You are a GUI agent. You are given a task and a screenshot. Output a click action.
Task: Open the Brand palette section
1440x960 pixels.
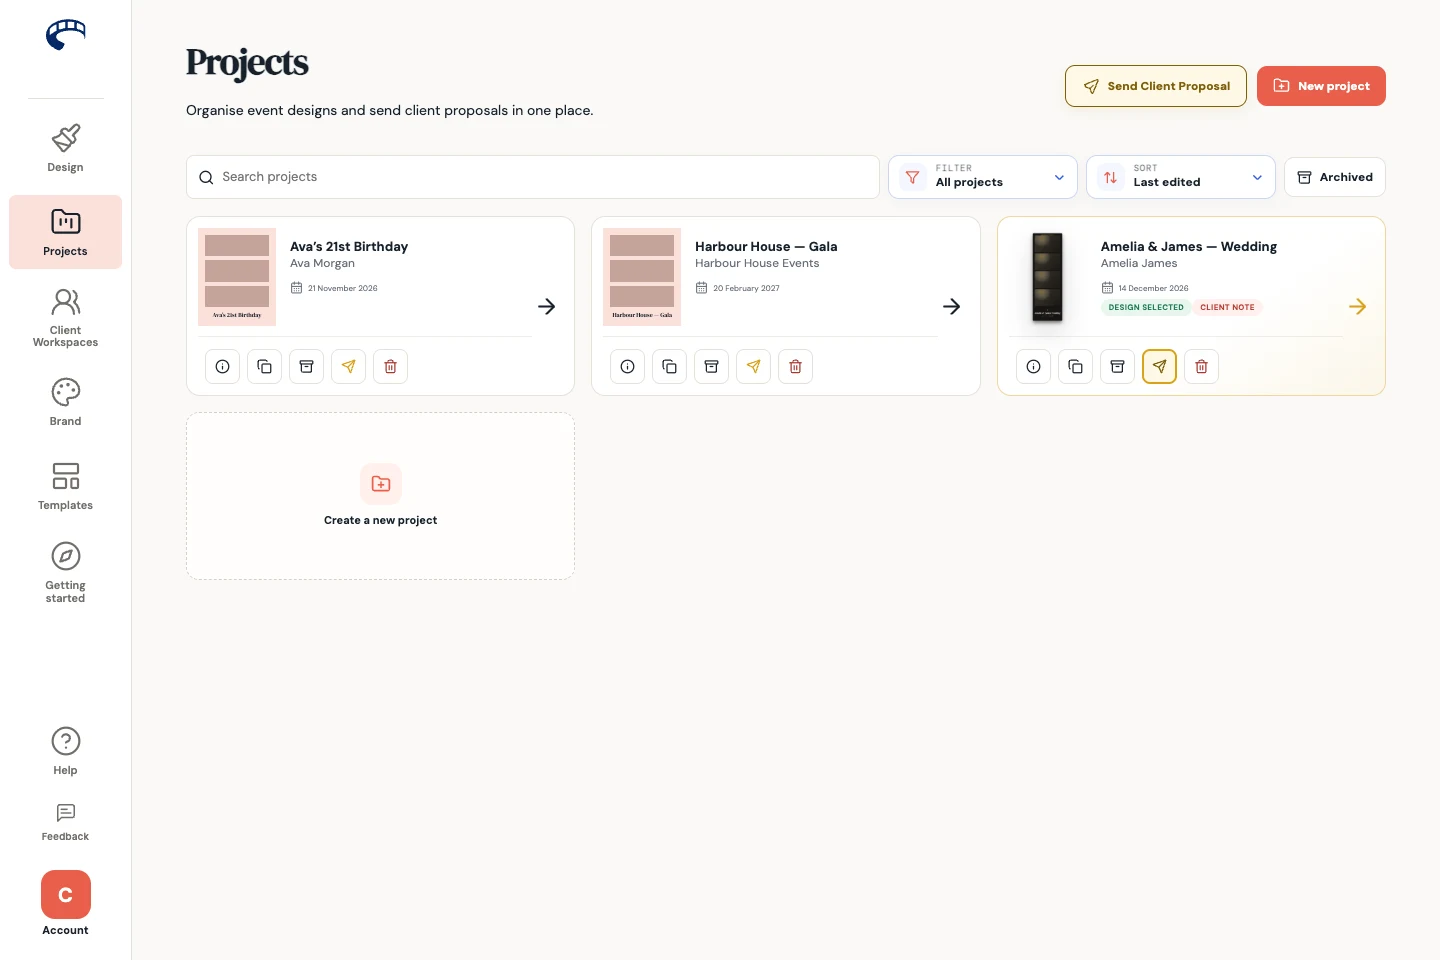point(65,402)
